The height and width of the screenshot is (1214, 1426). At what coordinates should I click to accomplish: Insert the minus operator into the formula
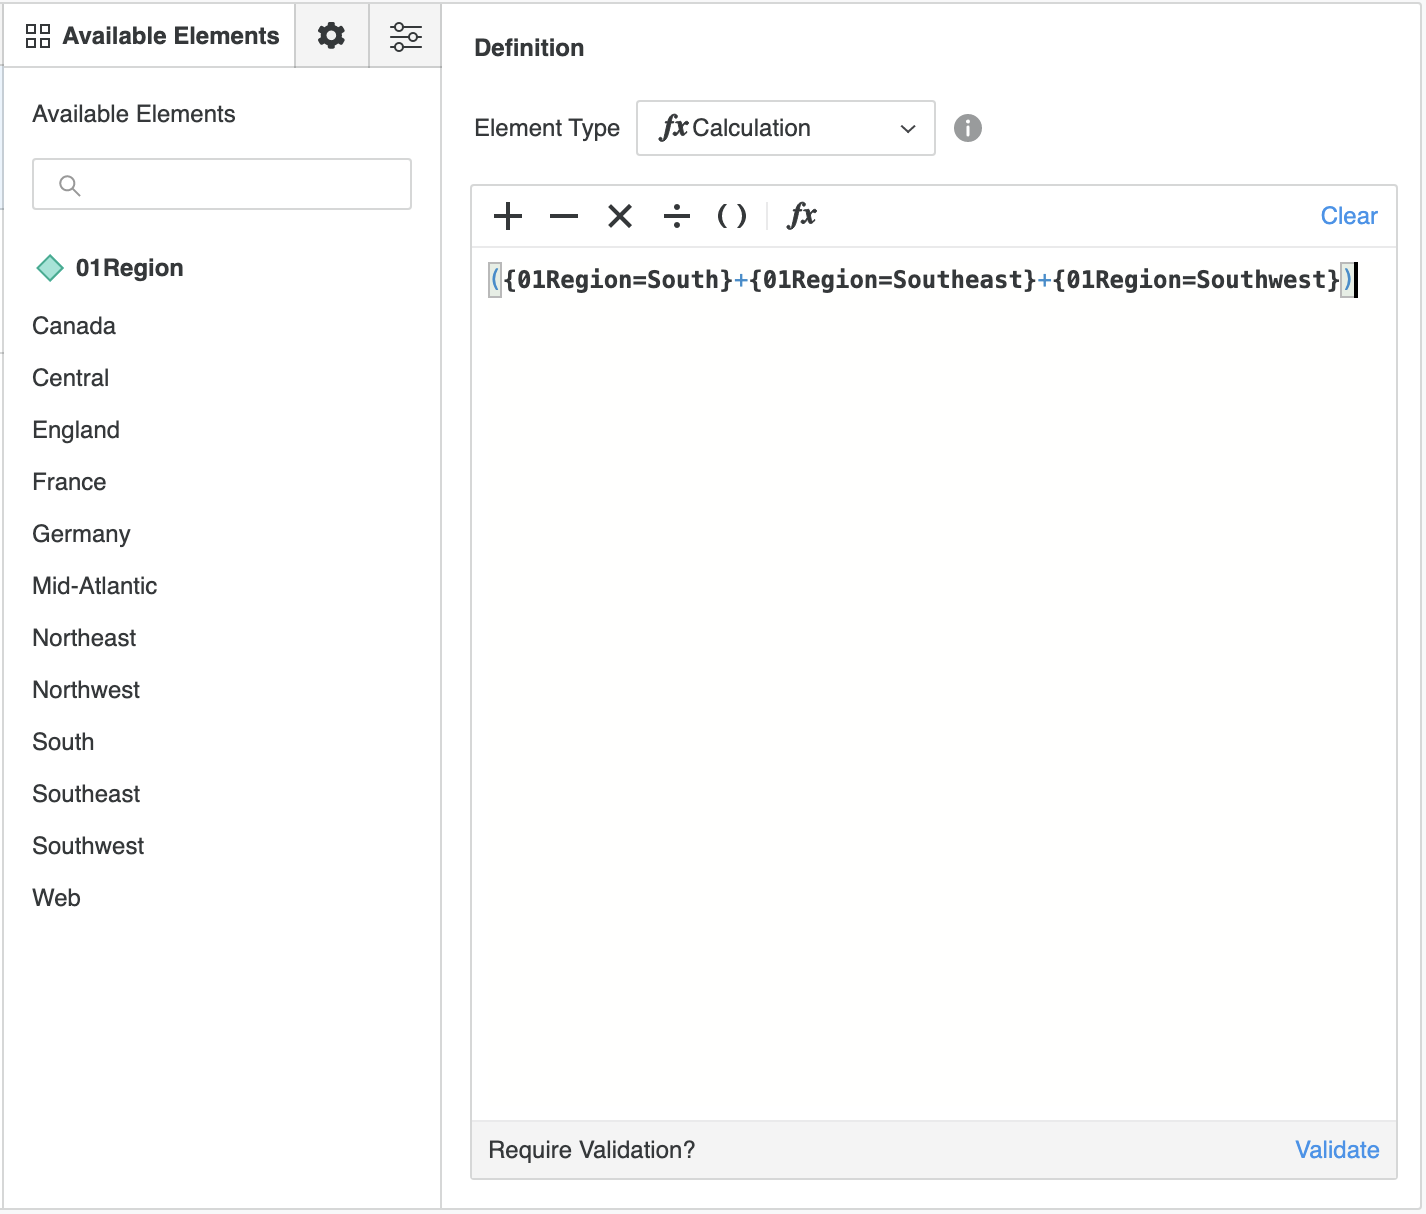click(564, 216)
